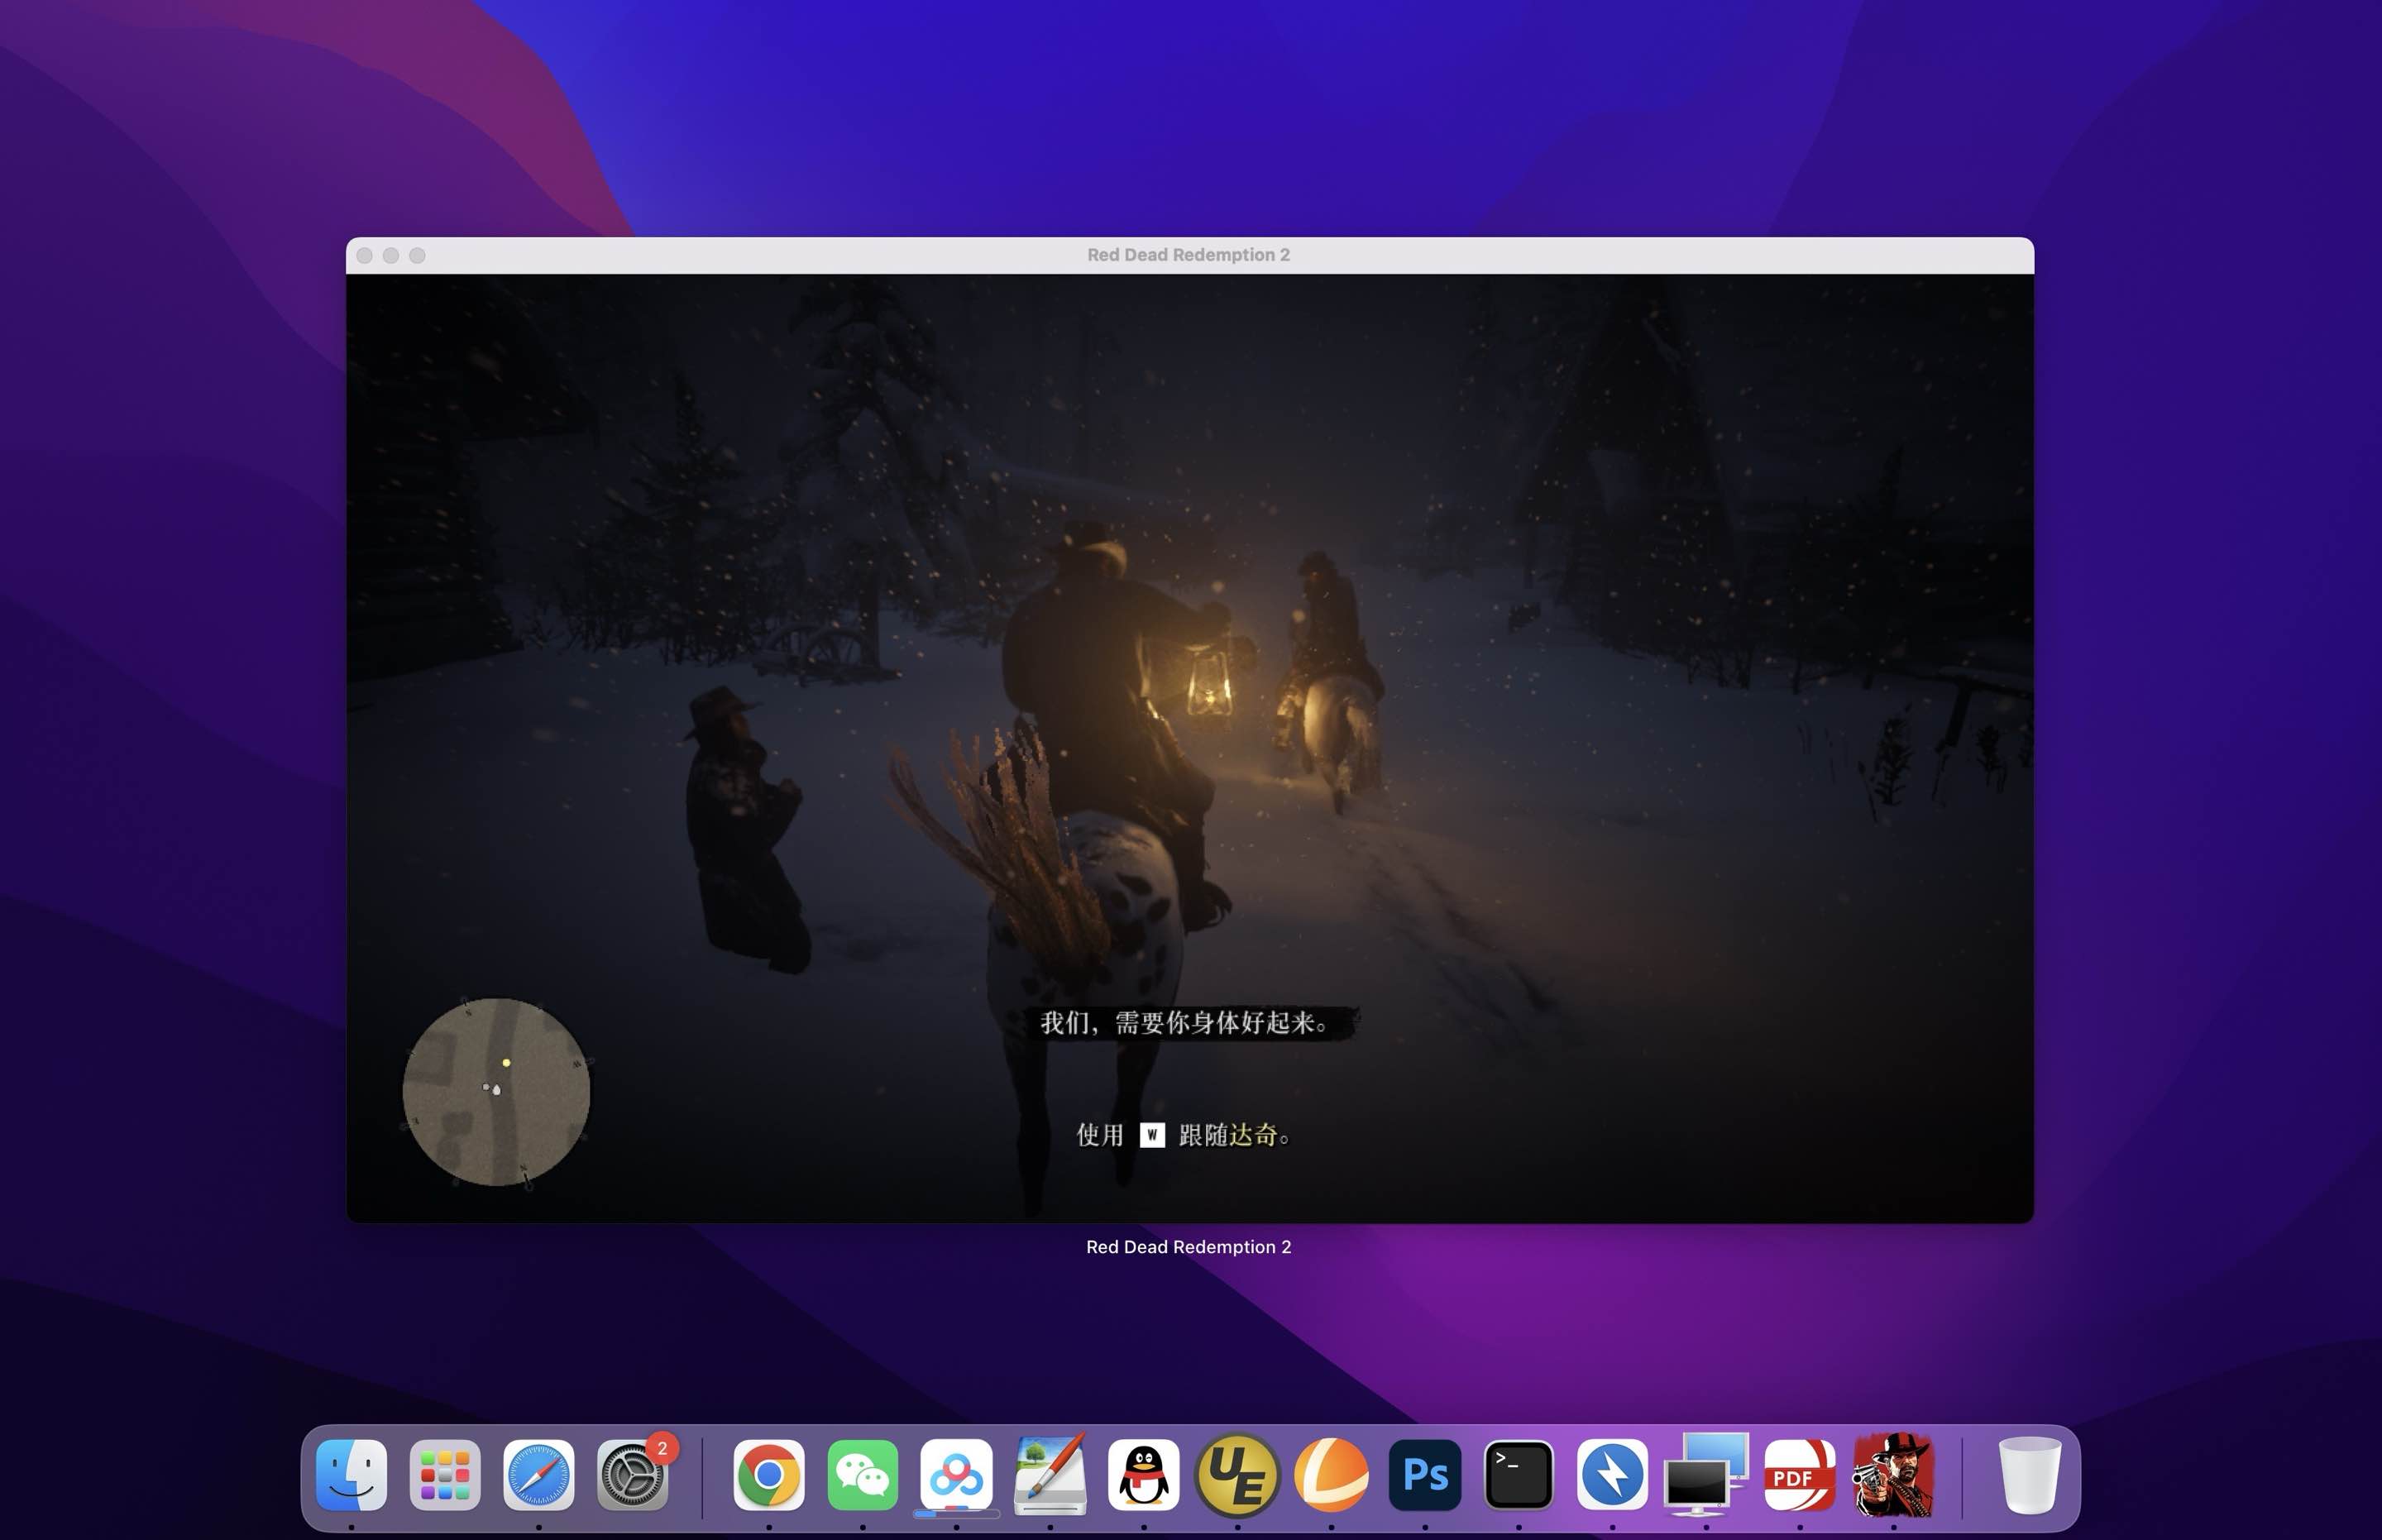The height and width of the screenshot is (1540, 2382).
Task: Click the yellow waypoint dot on minimap
Action: tap(506, 1063)
